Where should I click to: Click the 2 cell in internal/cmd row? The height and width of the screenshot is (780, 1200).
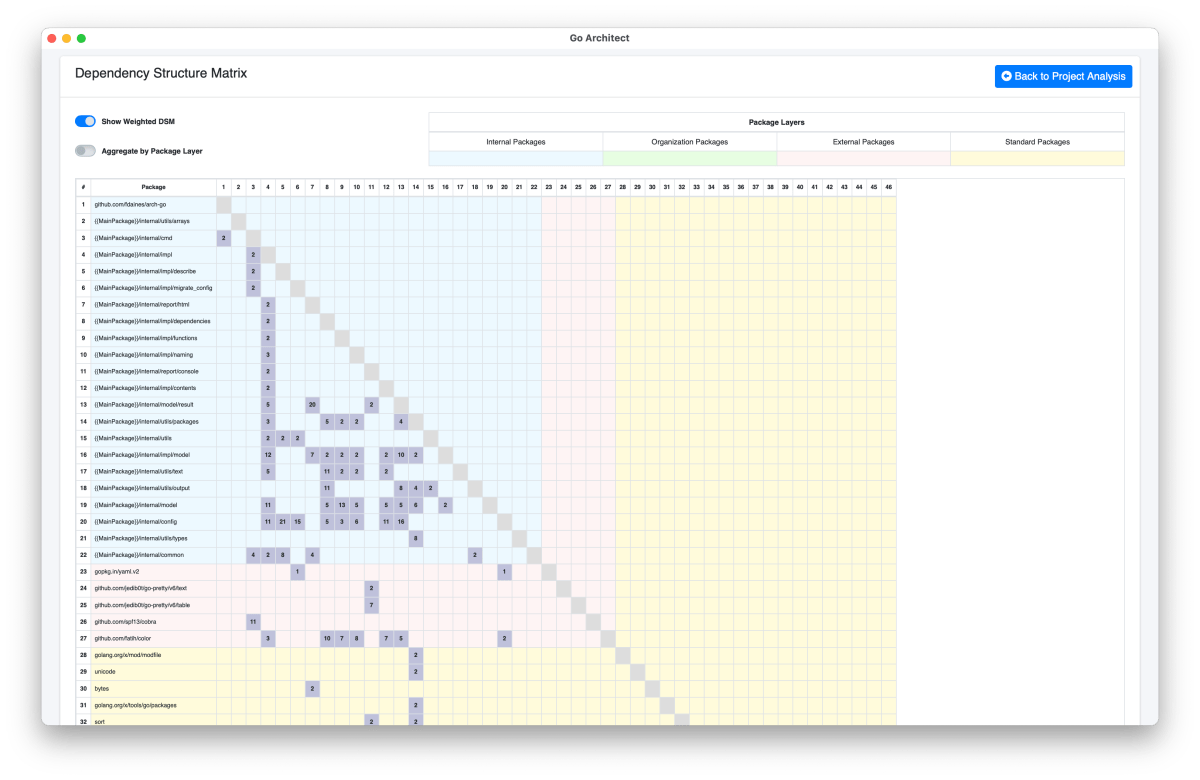[x=224, y=238]
